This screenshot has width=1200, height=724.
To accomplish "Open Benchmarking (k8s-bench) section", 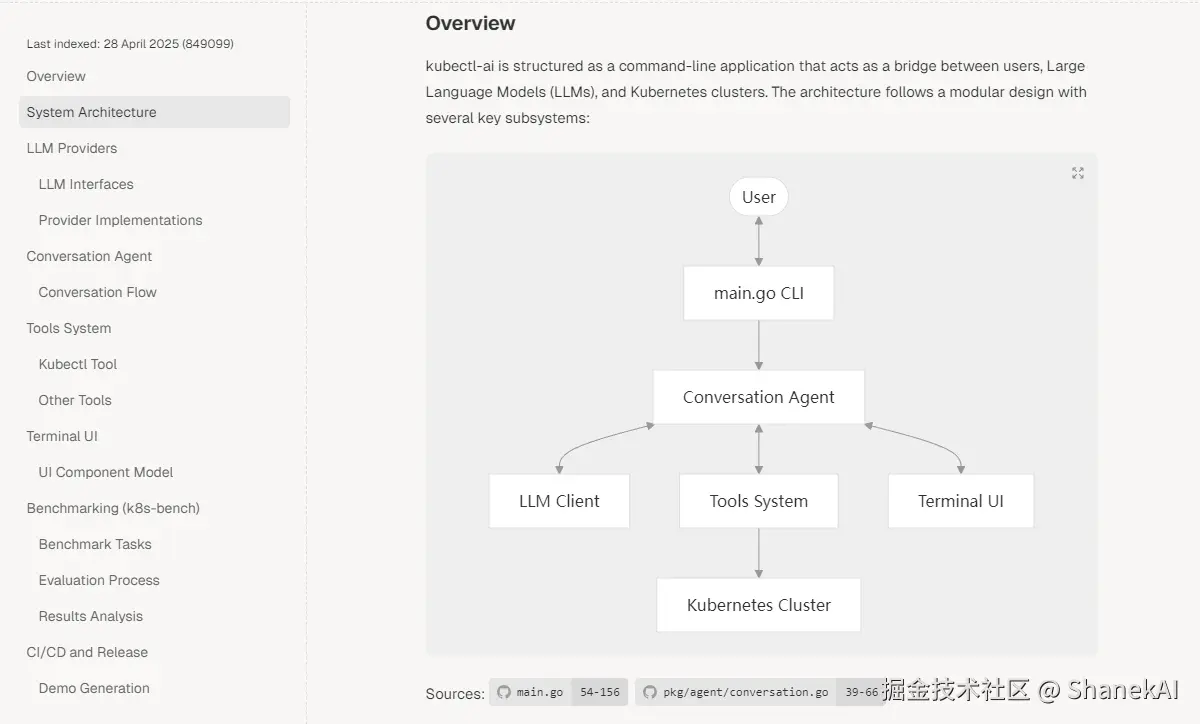I will [x=113, y=508].
